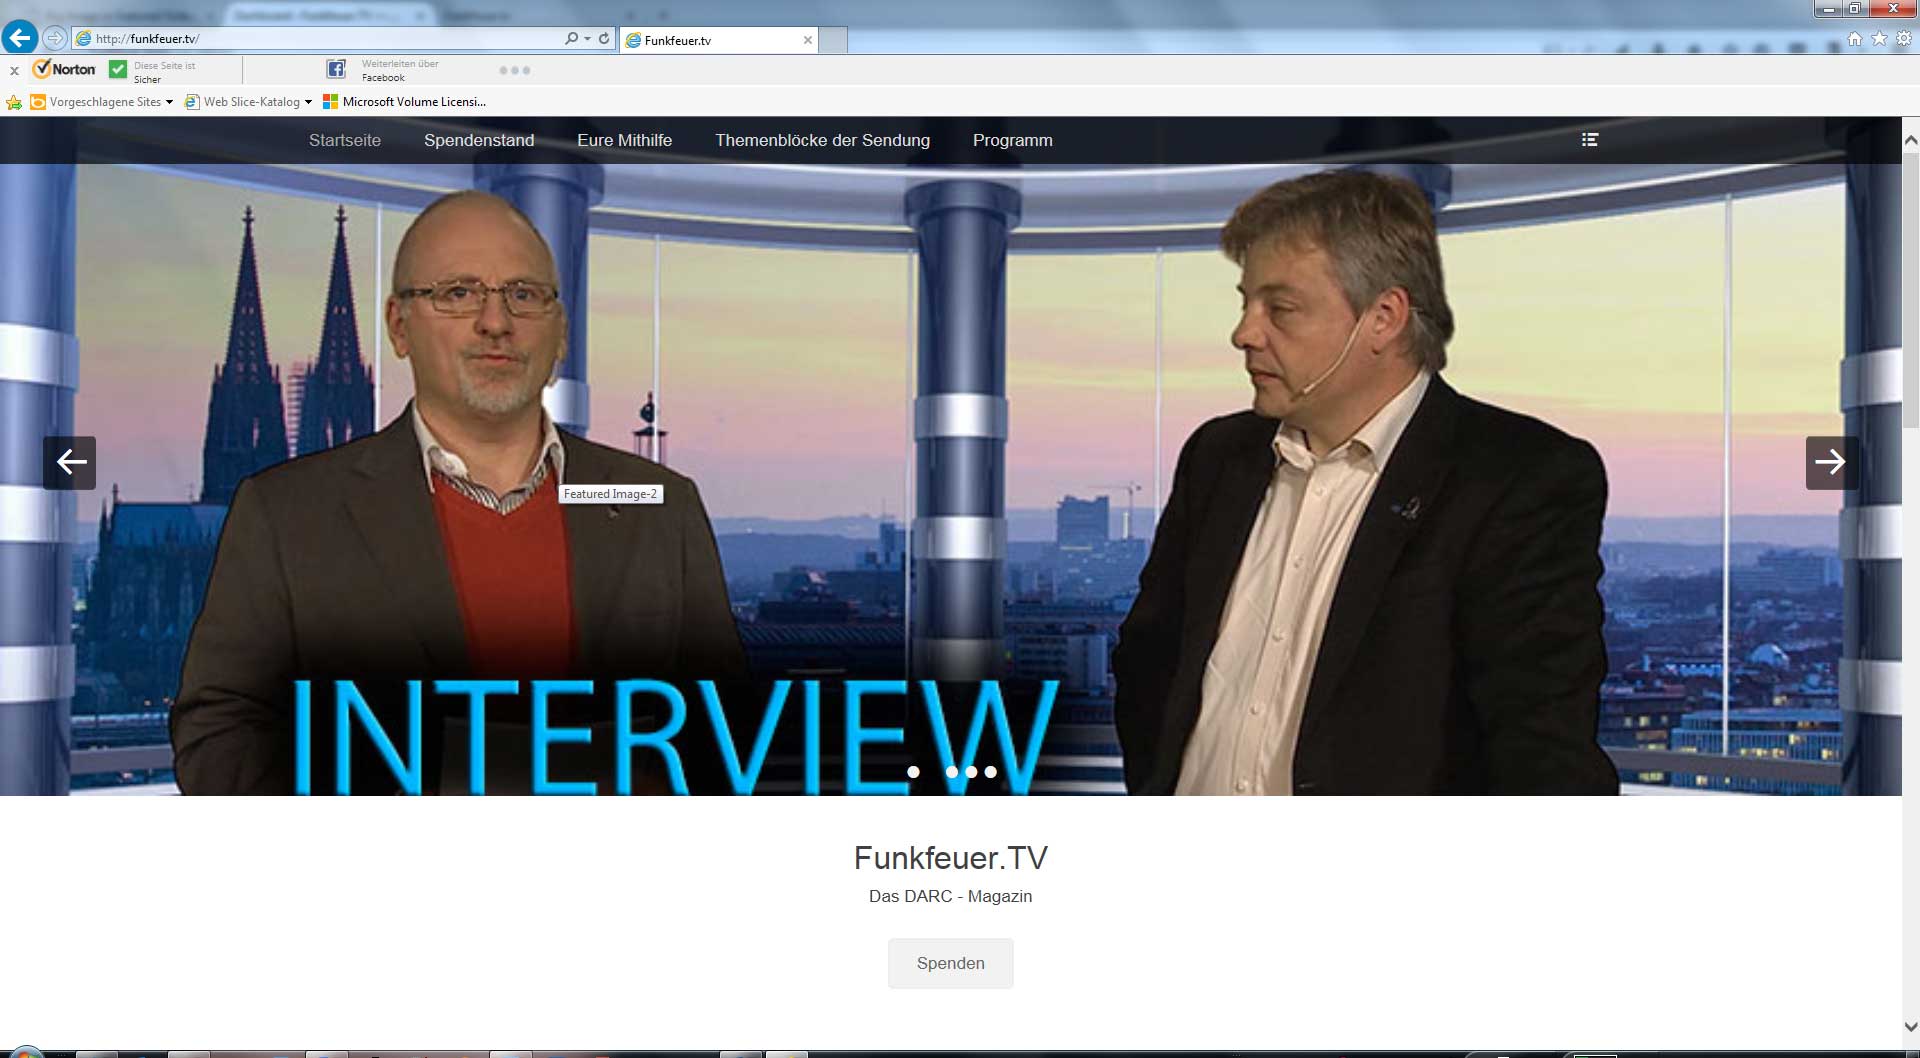Reload the page with the refresh icon

[604, 38]
